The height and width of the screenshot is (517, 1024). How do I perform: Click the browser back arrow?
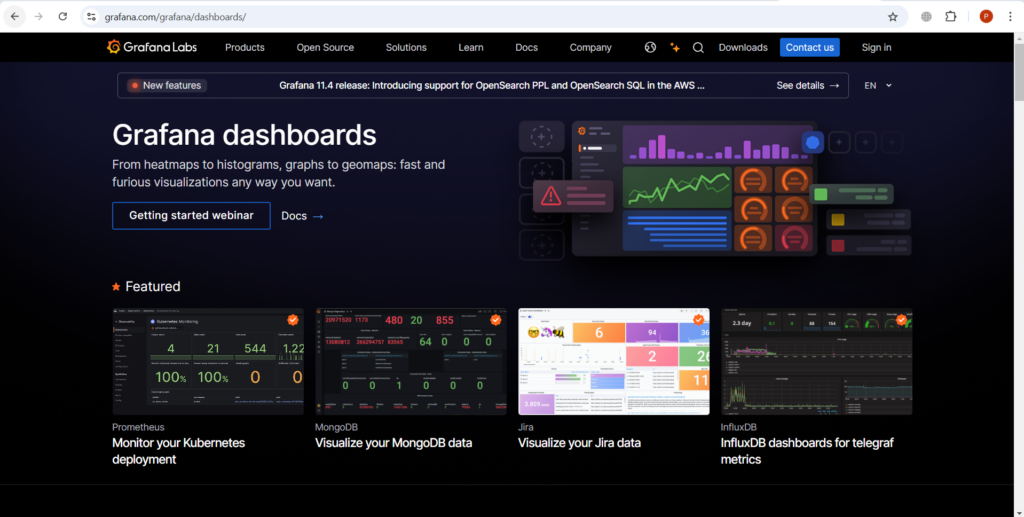click(15, 16)
